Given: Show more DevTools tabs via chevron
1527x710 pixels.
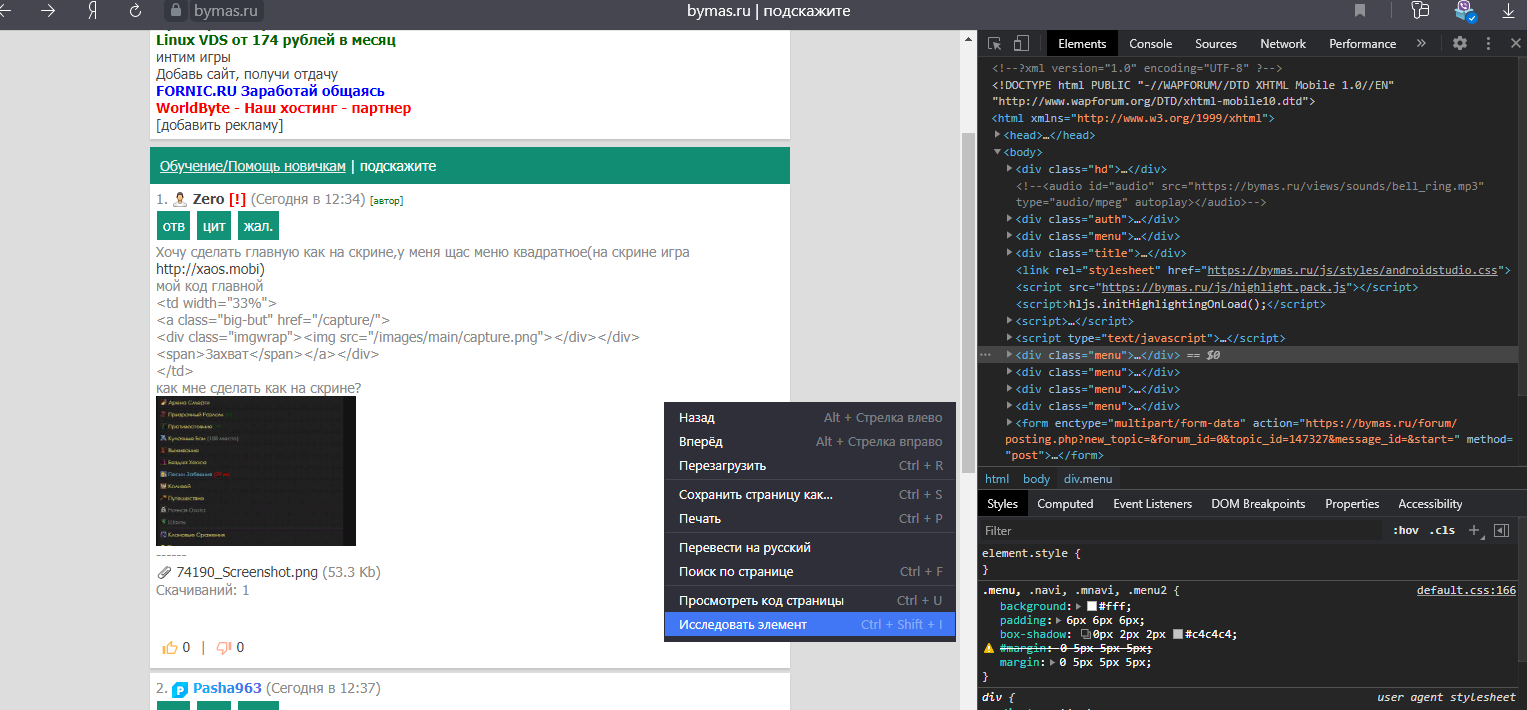Looking at the screenshot, I should 1421,43.
